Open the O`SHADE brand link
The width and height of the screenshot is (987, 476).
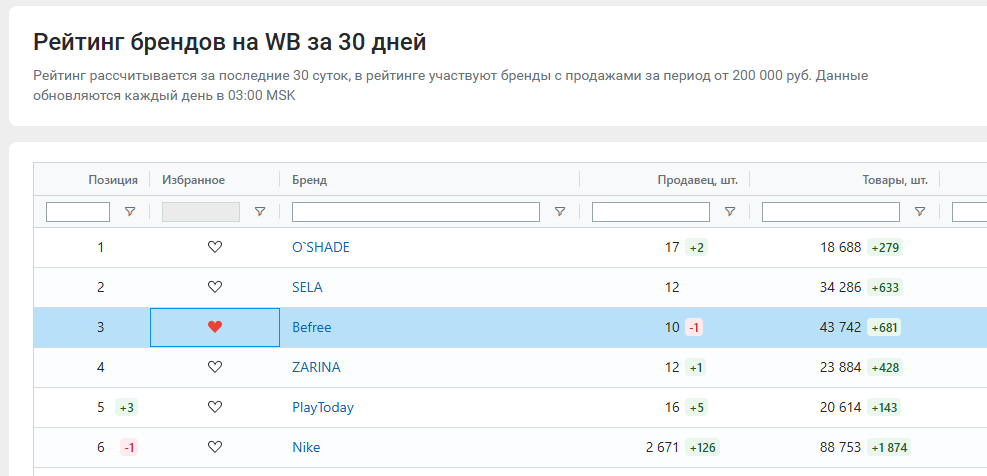tap(320, 247)
